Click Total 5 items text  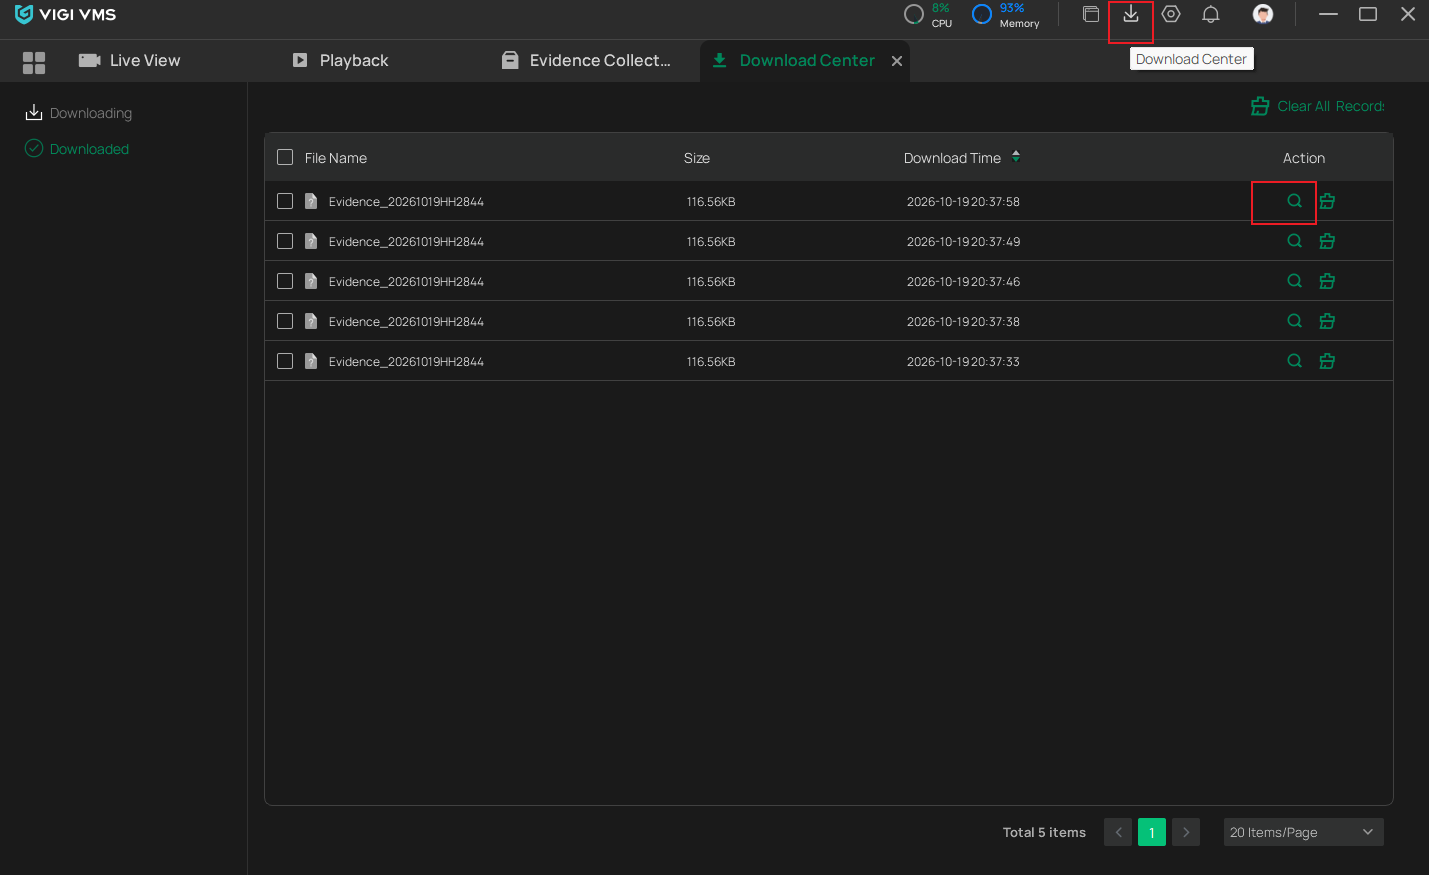tap(1044, 832)
